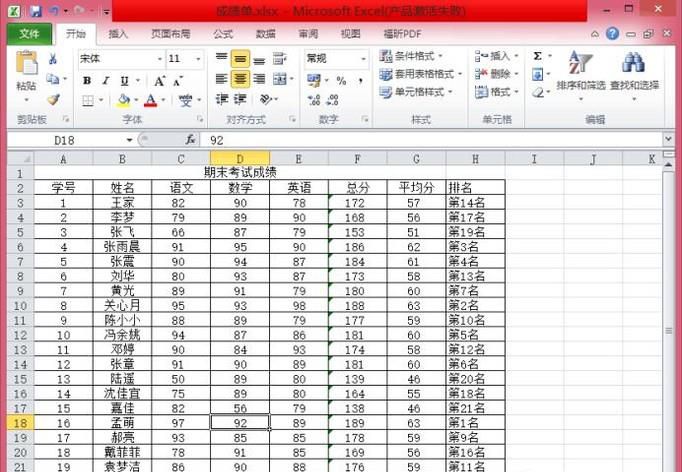Open the font name dropdown 宋体
This screenshot has height=472, width=682.
160,59
